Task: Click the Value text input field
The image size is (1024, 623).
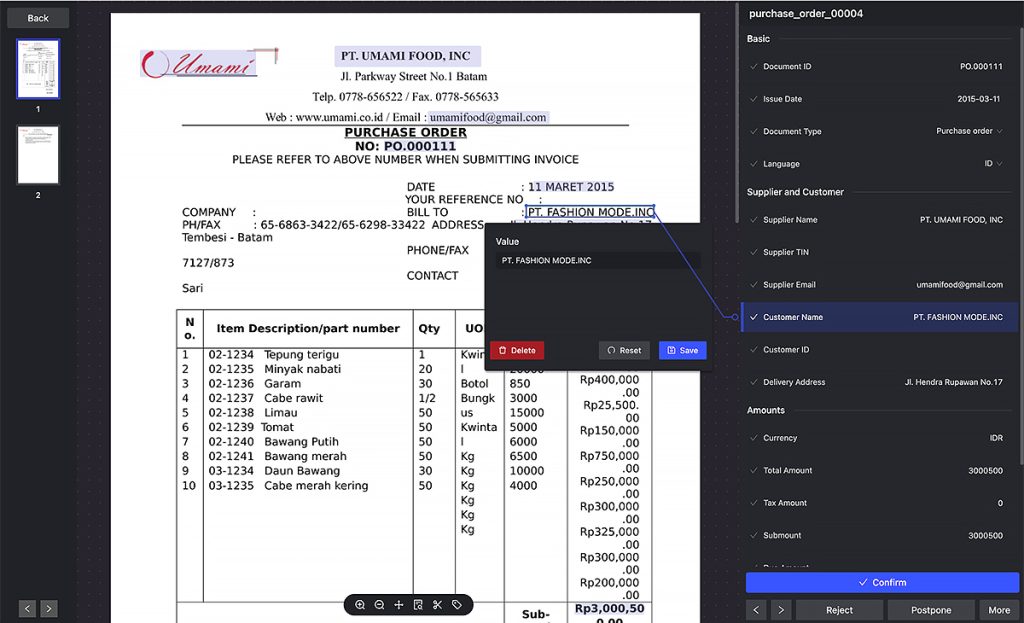Action: (x=598, y=261)
